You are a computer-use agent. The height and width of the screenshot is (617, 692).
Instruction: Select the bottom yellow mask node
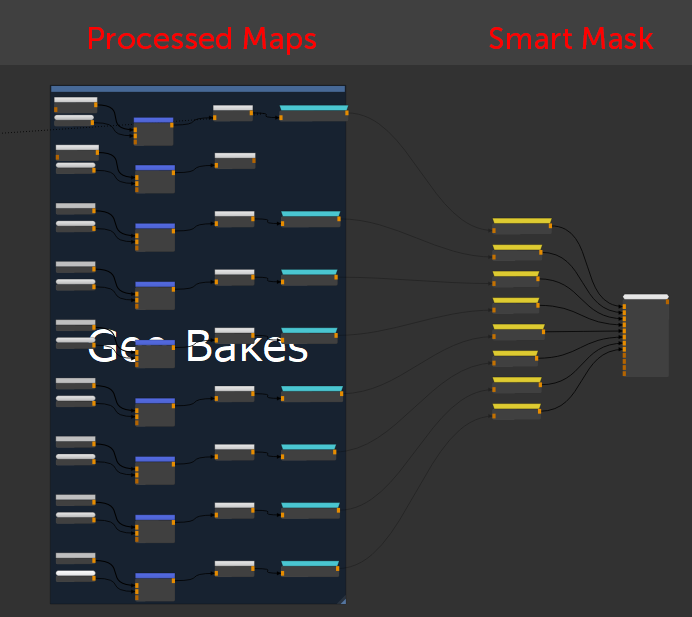pos(516,411)
